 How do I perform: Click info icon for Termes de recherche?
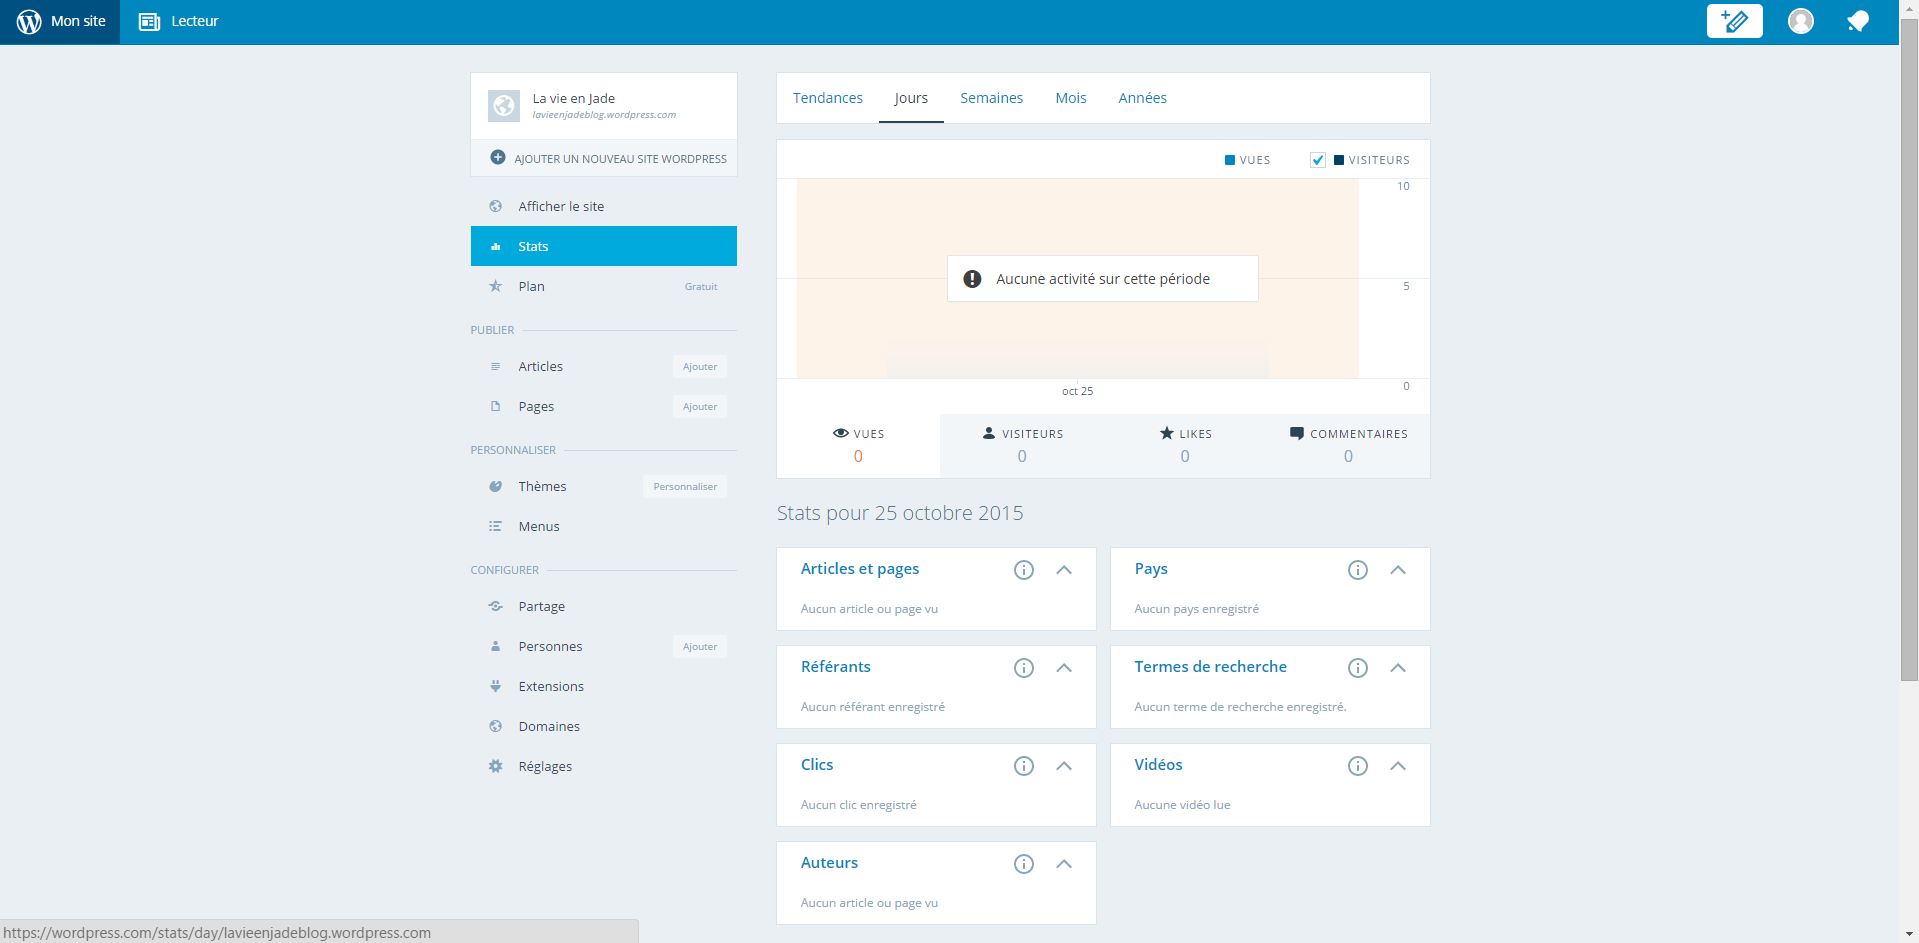1357,668
